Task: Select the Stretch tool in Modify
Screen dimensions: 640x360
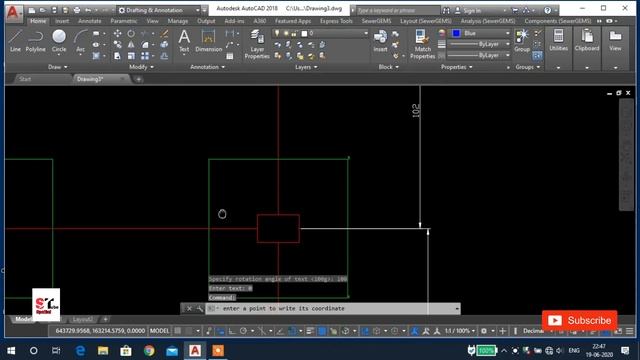Action: click(x=118, y=56)
